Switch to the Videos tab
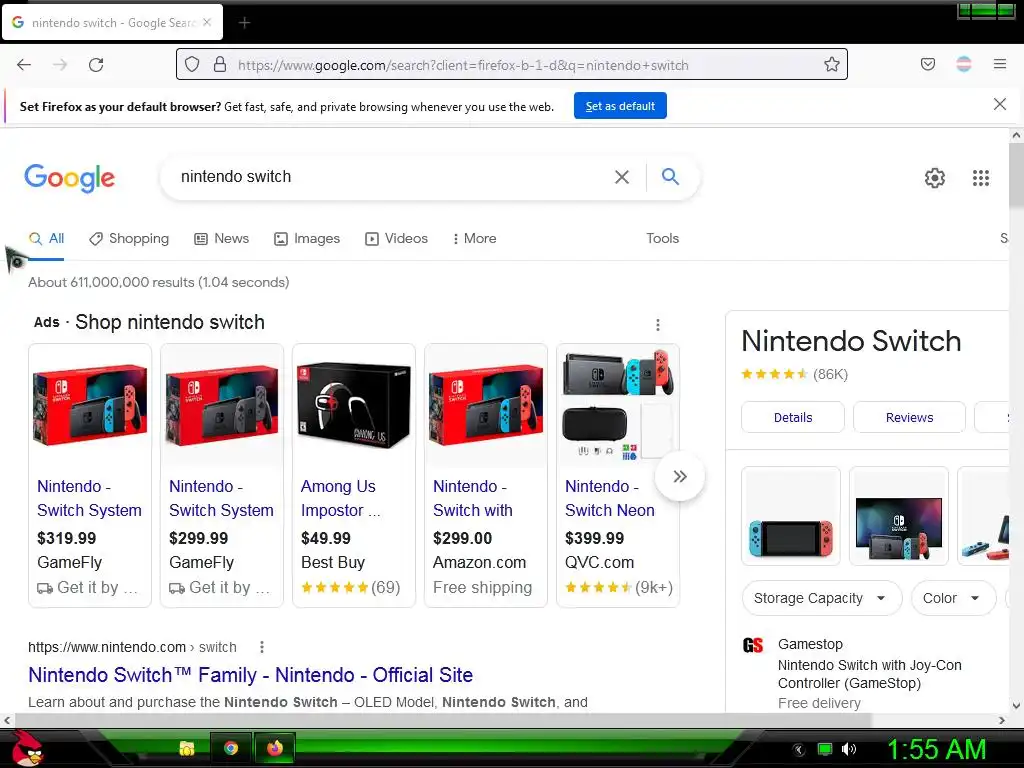 point(396,238)
